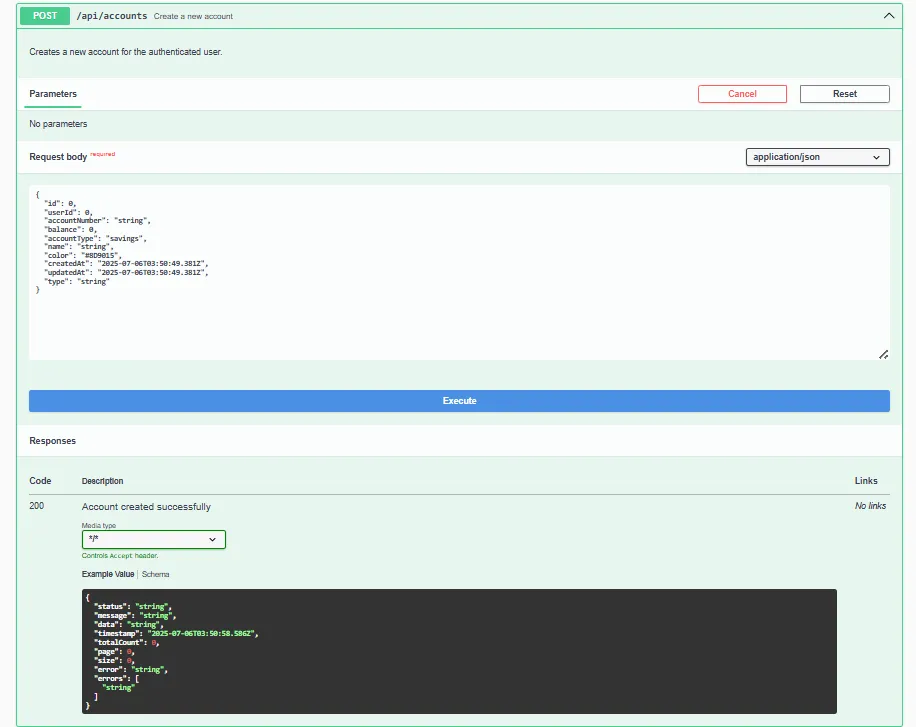Click the 'Create a new account' summary
Image resolution: width=916 pixels, height=727 pixels.
click(193, 16)
